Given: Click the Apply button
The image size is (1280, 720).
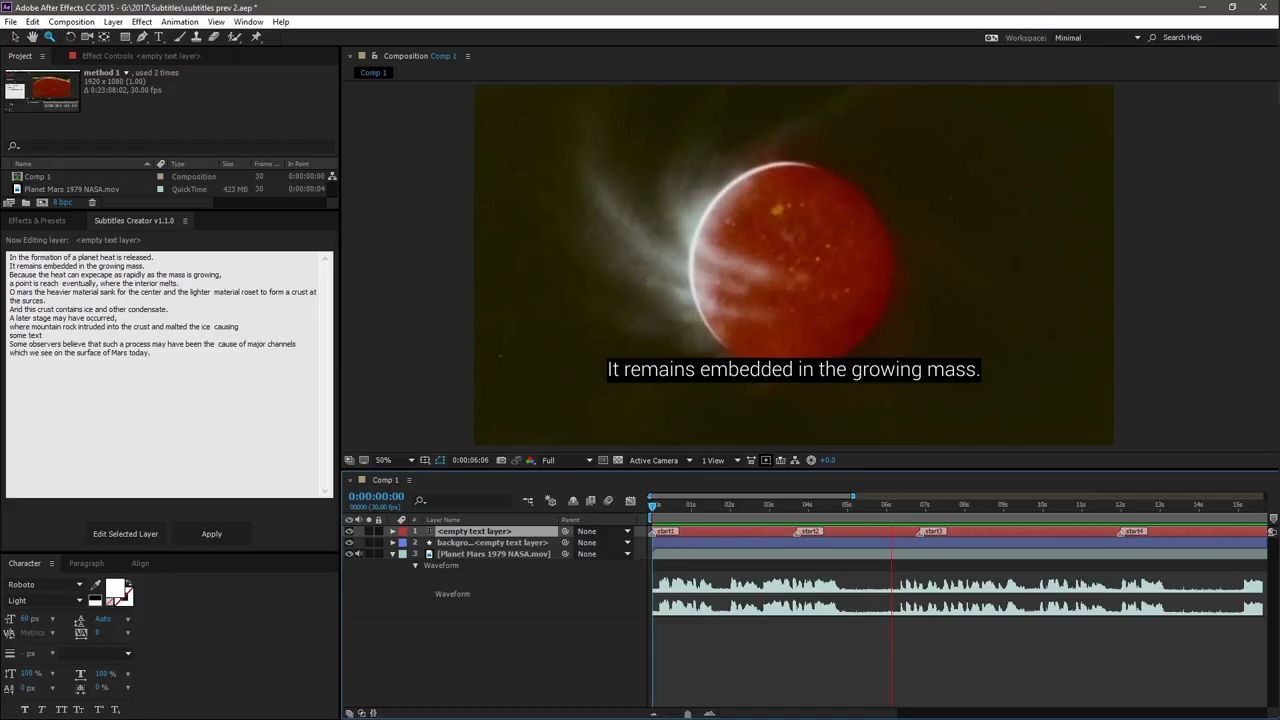Looking at the screenshot, I should click(x=211, y=533).
